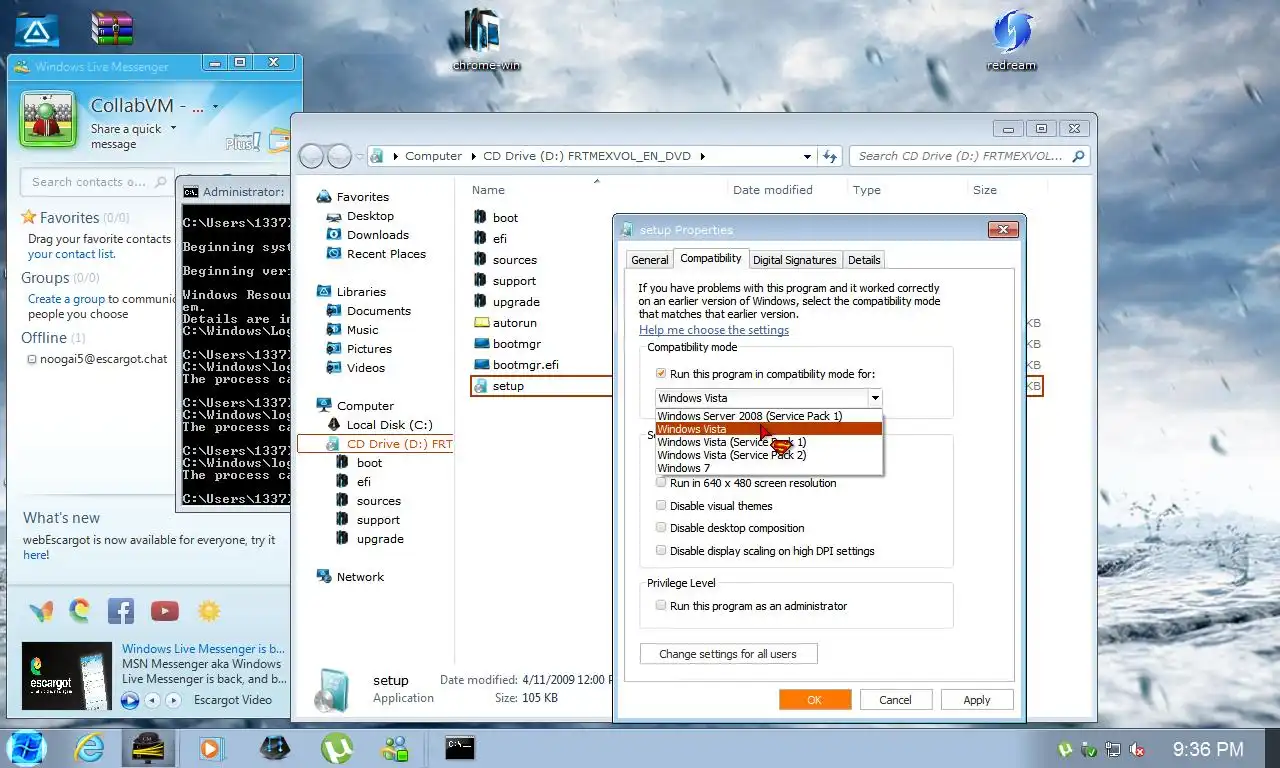
Task: Click the Search CD Drive field
Action: (969, 156)
